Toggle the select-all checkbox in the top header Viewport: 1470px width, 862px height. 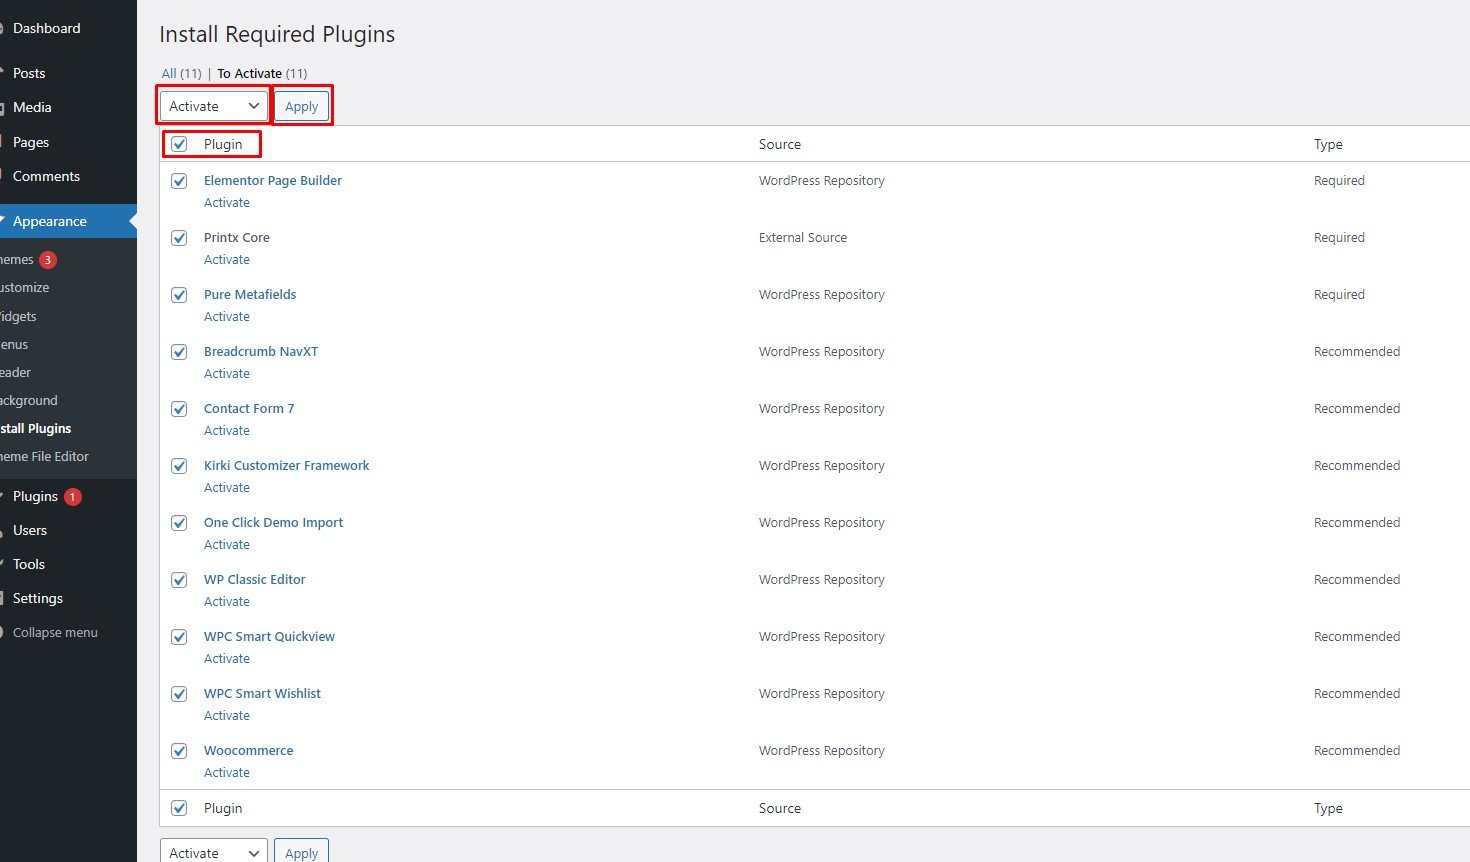click(179, 144)
